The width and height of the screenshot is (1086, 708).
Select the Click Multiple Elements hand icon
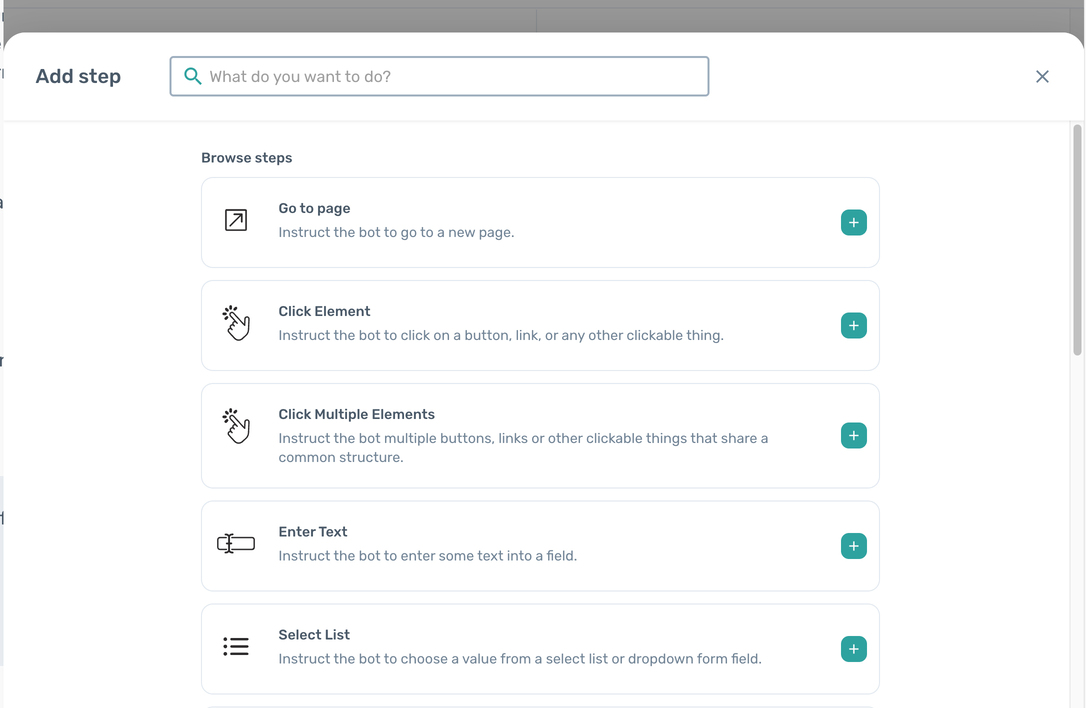[236, 426]
